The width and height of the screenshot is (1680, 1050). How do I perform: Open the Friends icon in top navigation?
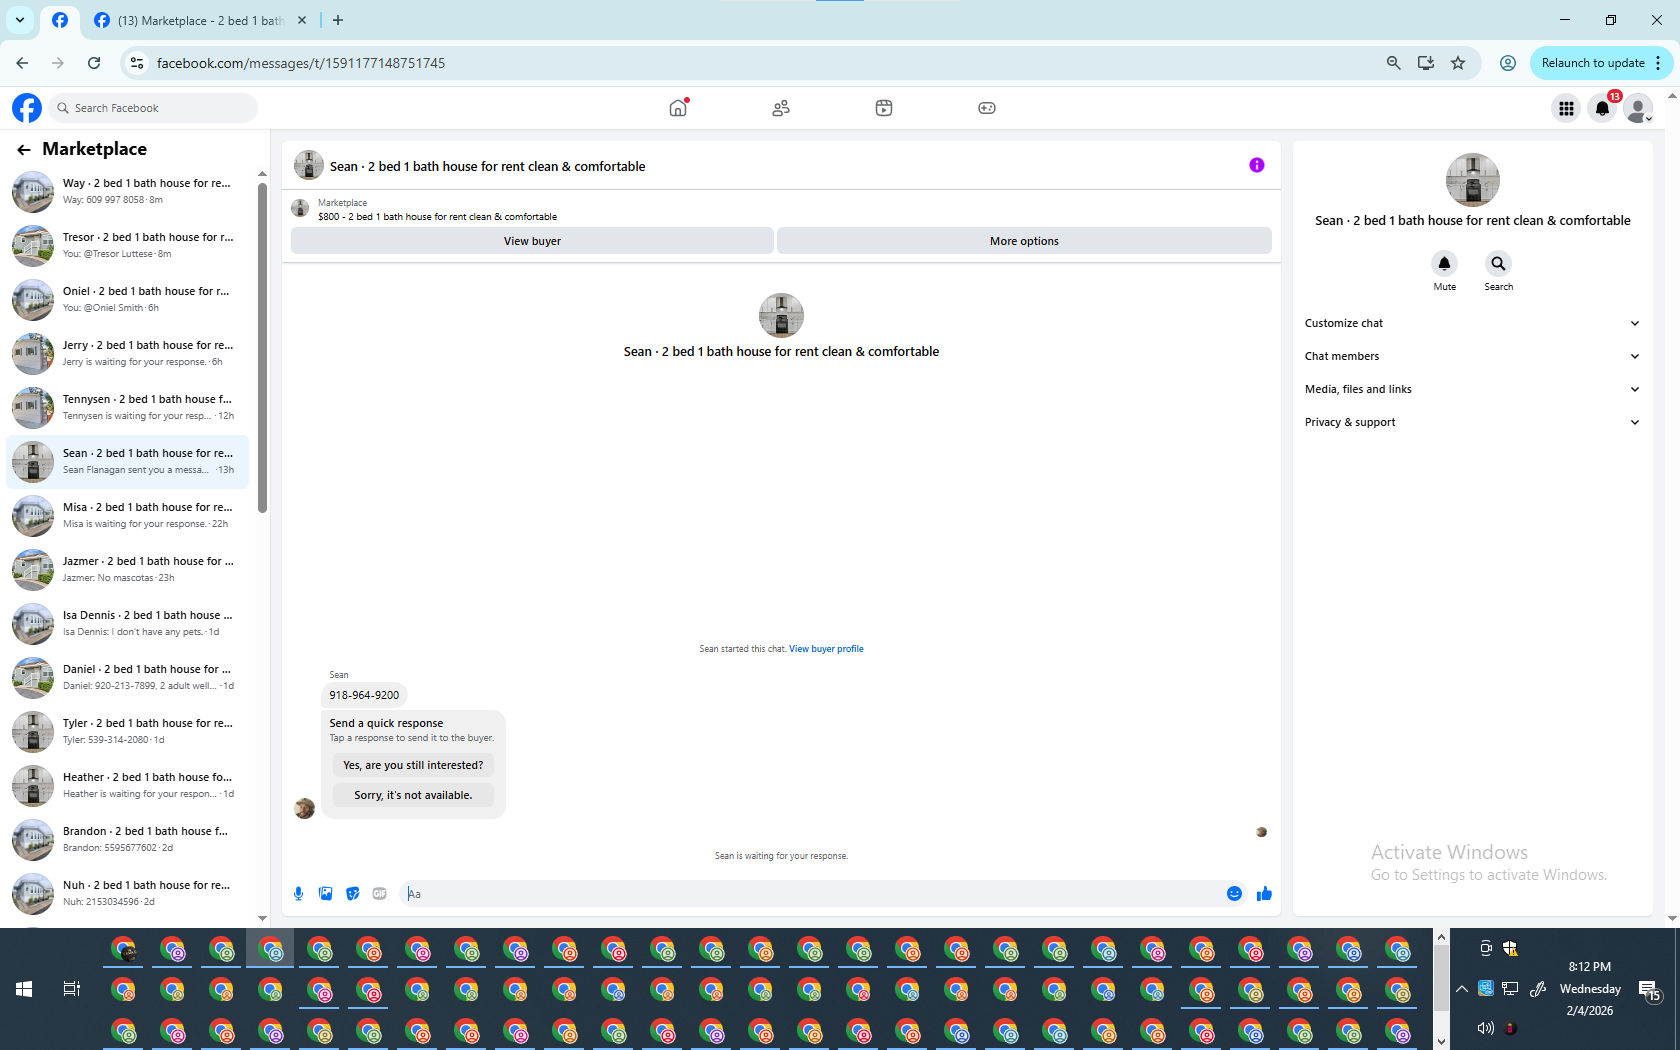tap(781, 108)
